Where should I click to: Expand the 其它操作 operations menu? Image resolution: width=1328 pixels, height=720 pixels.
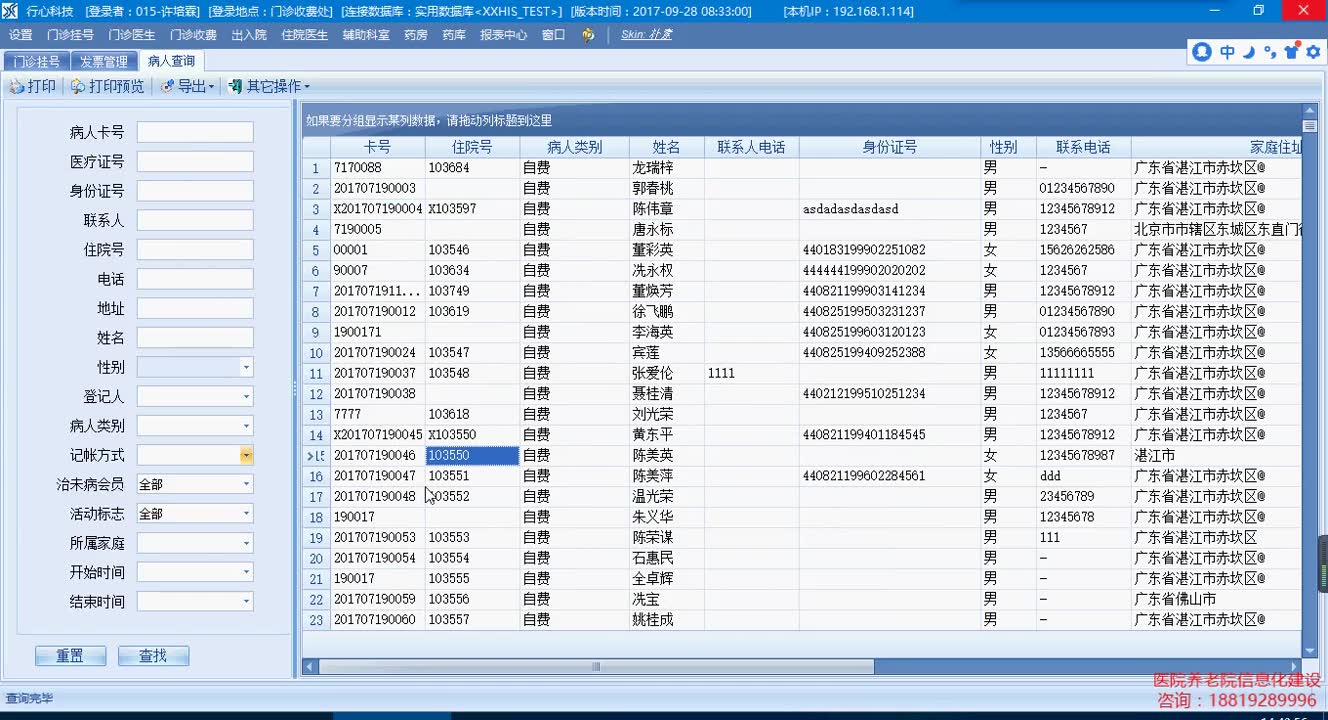pos(269,86)
